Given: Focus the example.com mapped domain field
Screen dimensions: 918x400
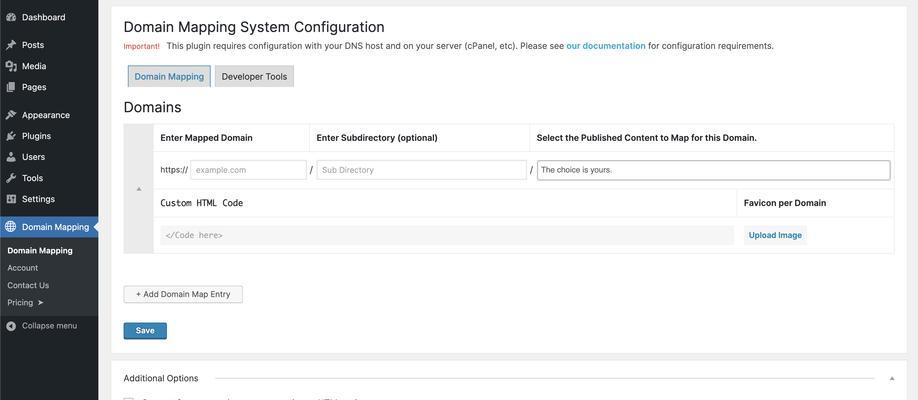Looking at the screenshot, I should (x=248, y=170).
